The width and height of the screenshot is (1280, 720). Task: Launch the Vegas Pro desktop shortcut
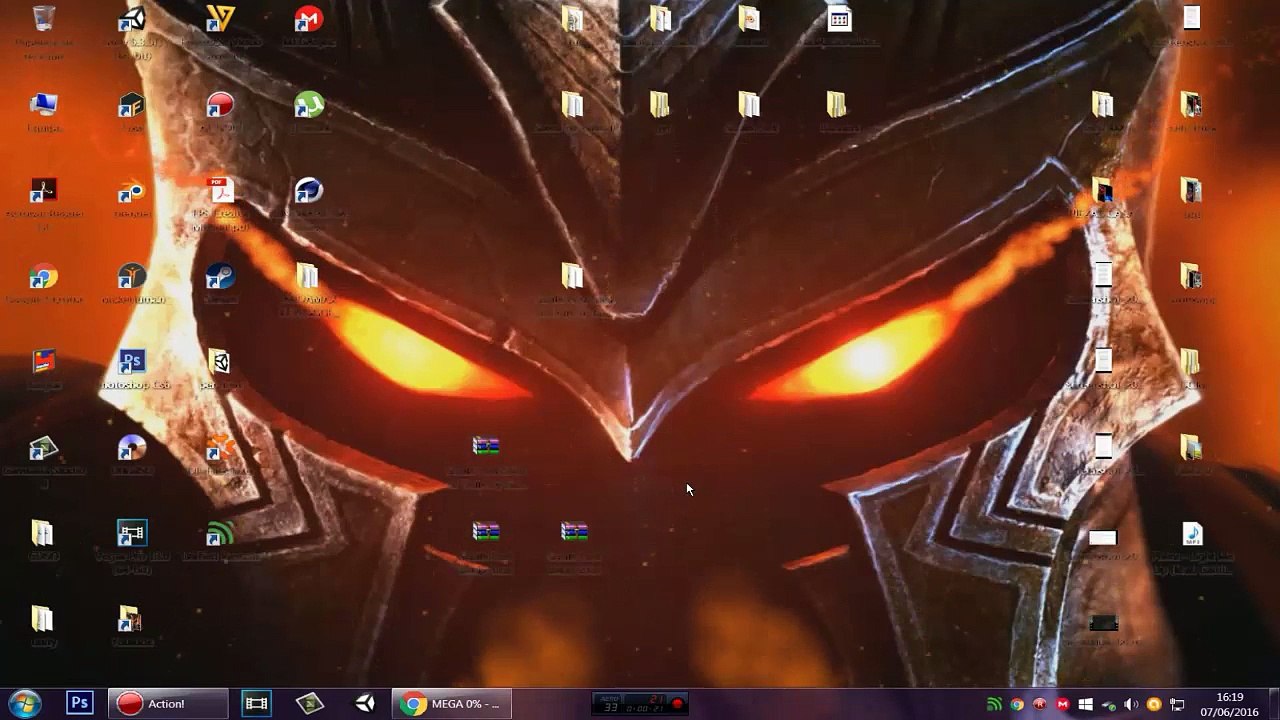point(131,535)
